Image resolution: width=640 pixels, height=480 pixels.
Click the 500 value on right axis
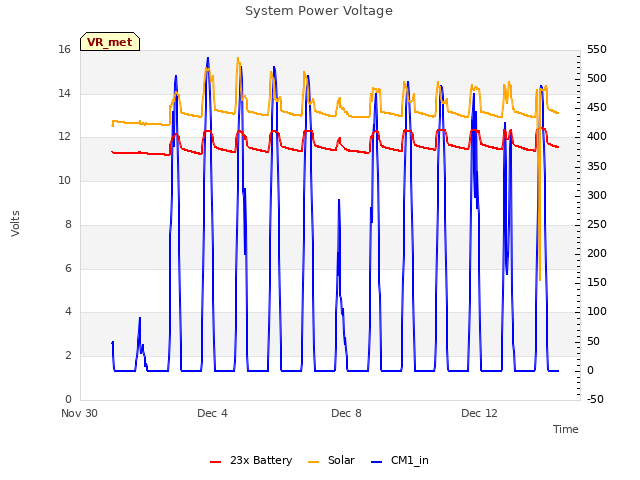(597, 78)
